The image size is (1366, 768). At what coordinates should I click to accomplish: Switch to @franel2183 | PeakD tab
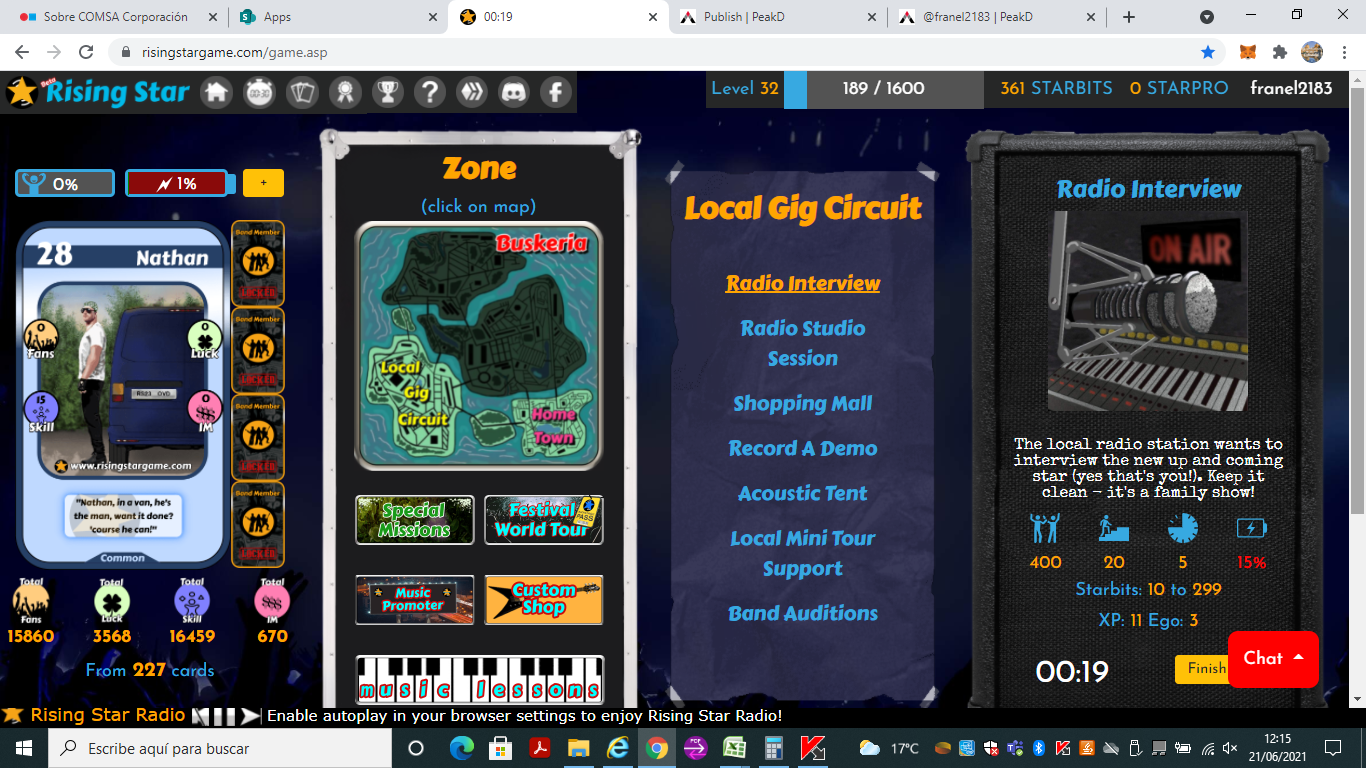click(x=997, y=17)
